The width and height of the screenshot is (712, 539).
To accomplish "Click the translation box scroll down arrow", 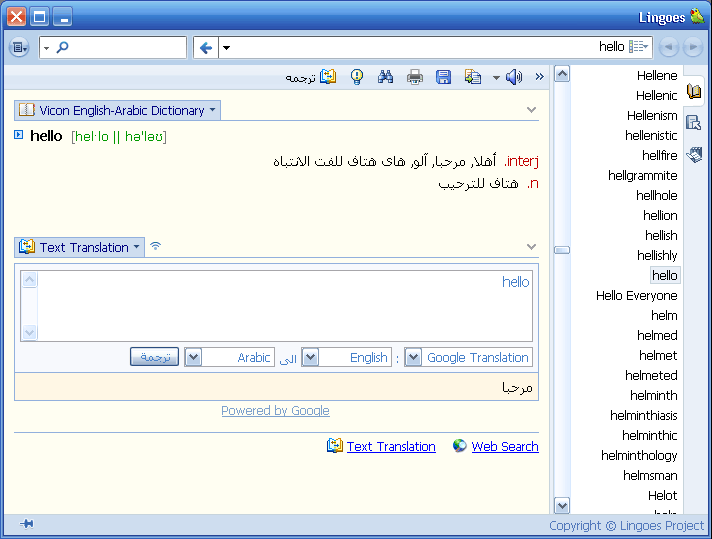I will click(30, 332).
